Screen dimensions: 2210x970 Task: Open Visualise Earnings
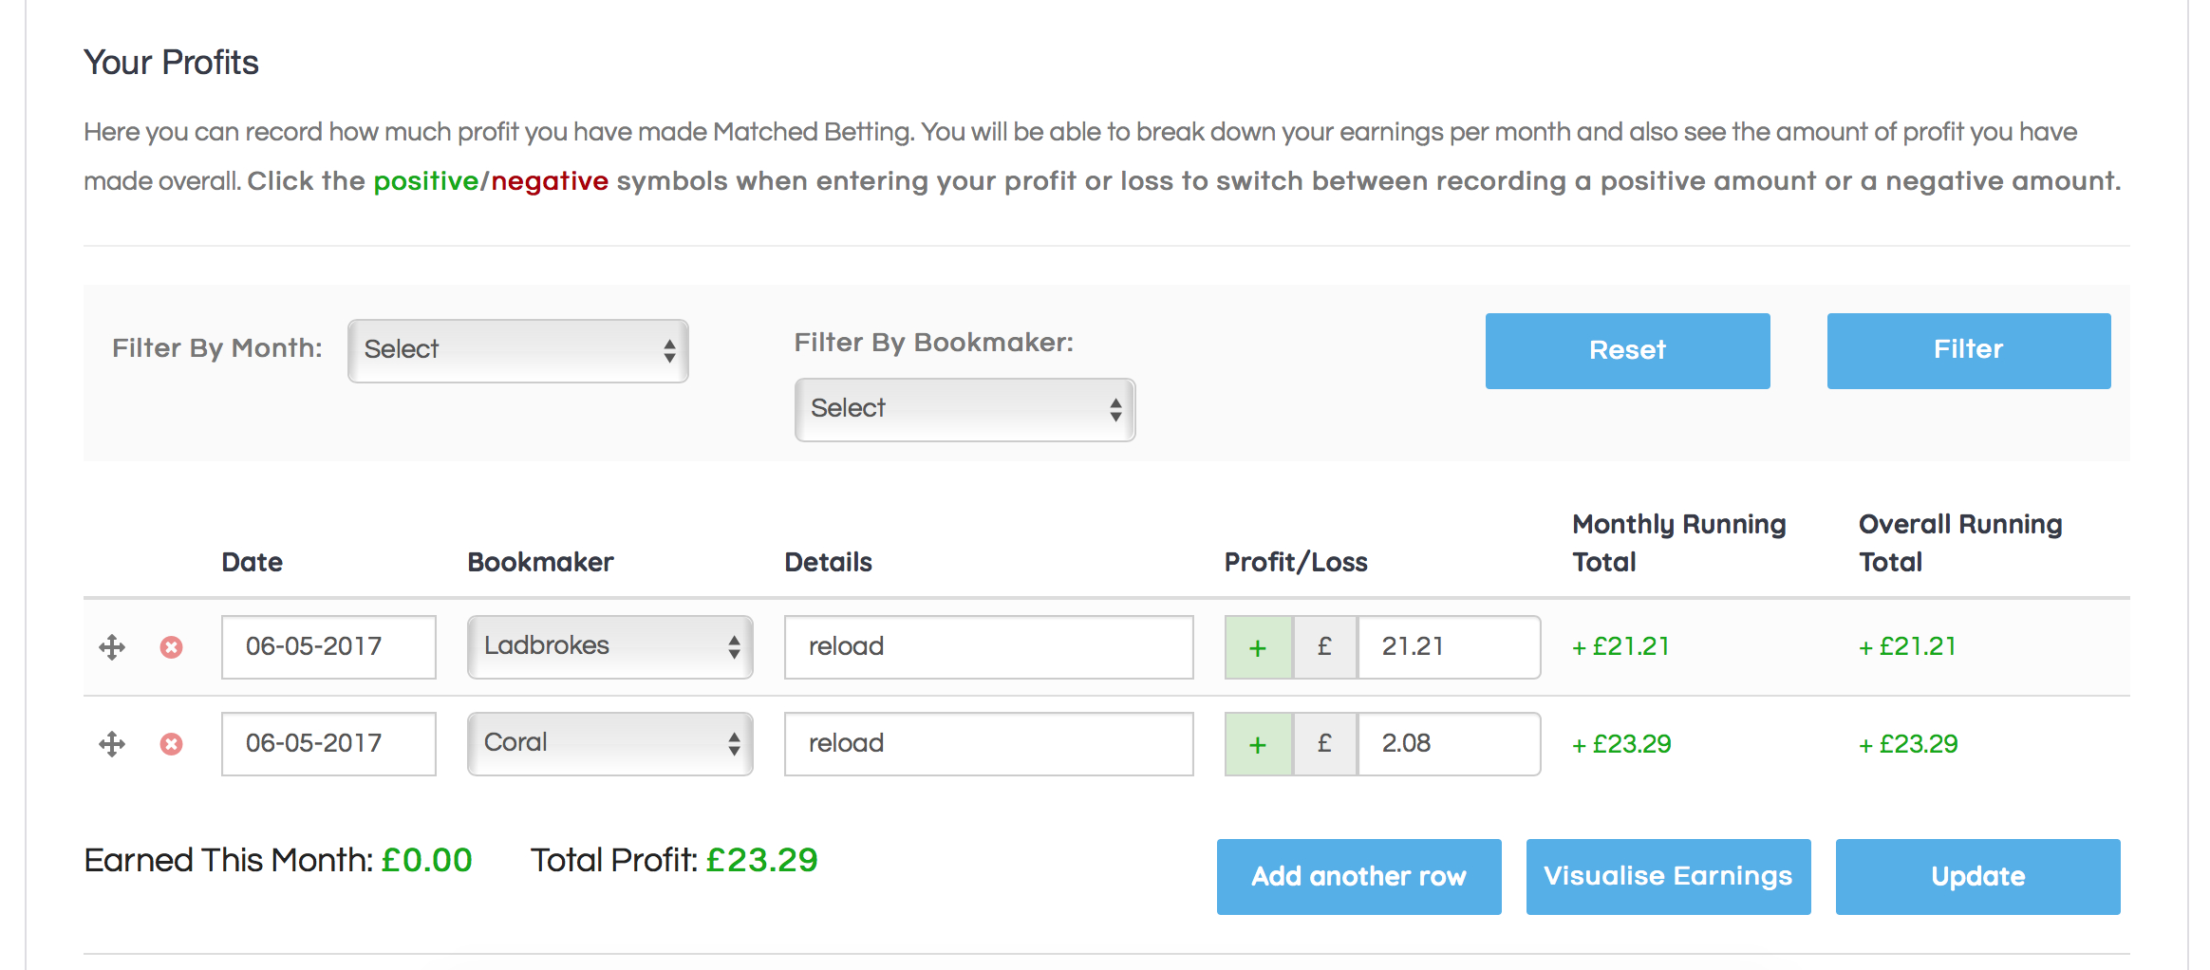(1668, 877)
